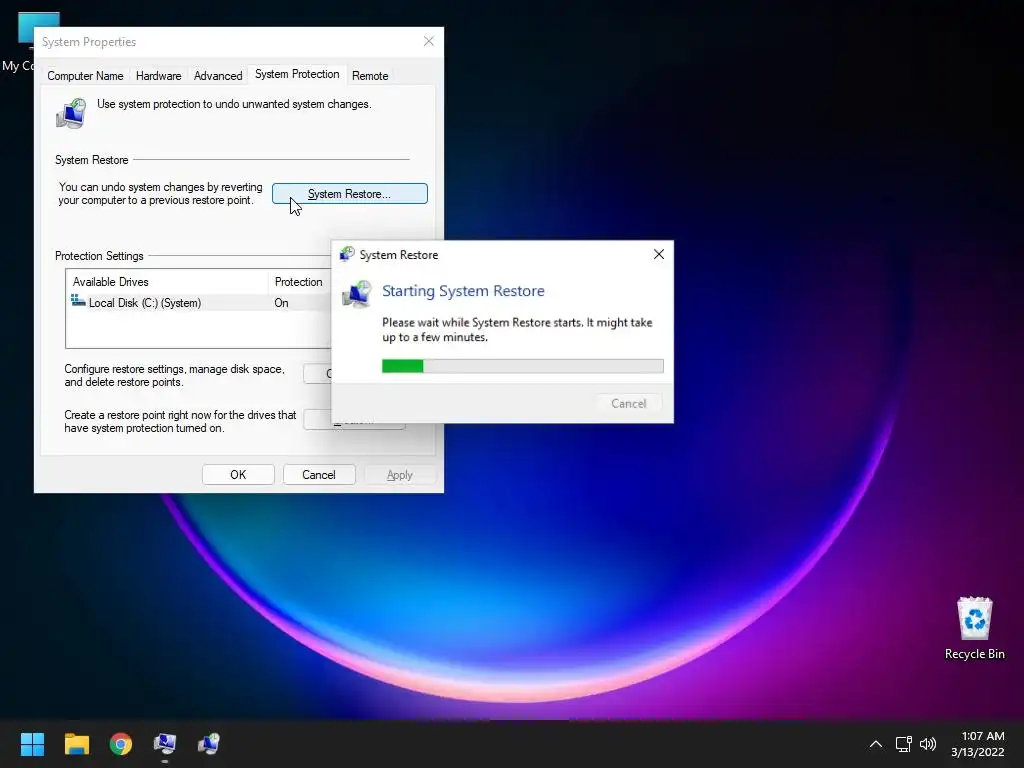
Task: Close the System Properties window
Action: [428, 41]
